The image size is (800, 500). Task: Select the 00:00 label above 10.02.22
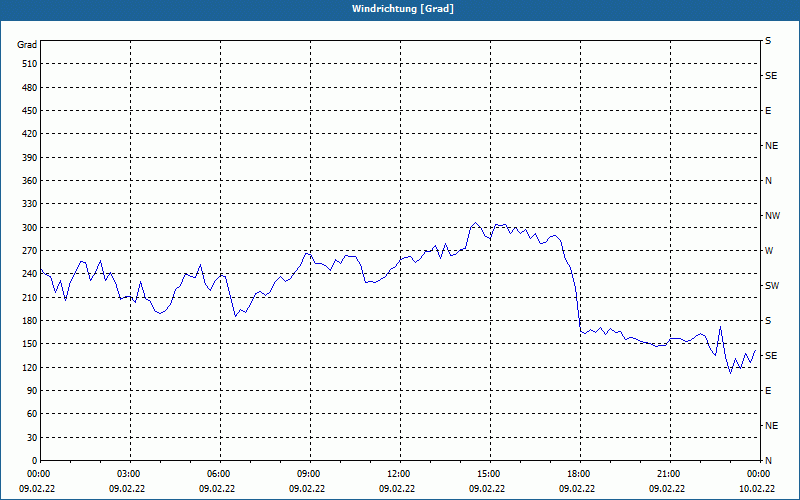759,474
